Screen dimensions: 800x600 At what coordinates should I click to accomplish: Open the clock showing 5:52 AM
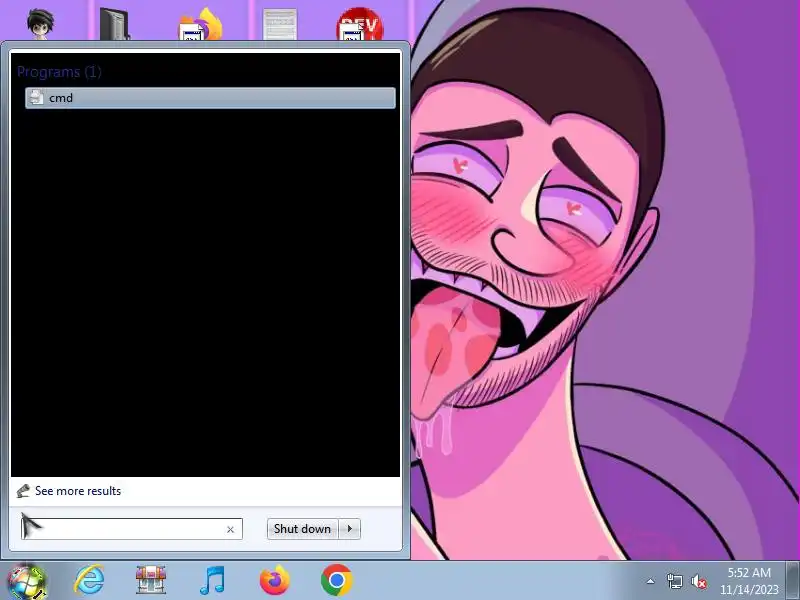tap(749, 581)
